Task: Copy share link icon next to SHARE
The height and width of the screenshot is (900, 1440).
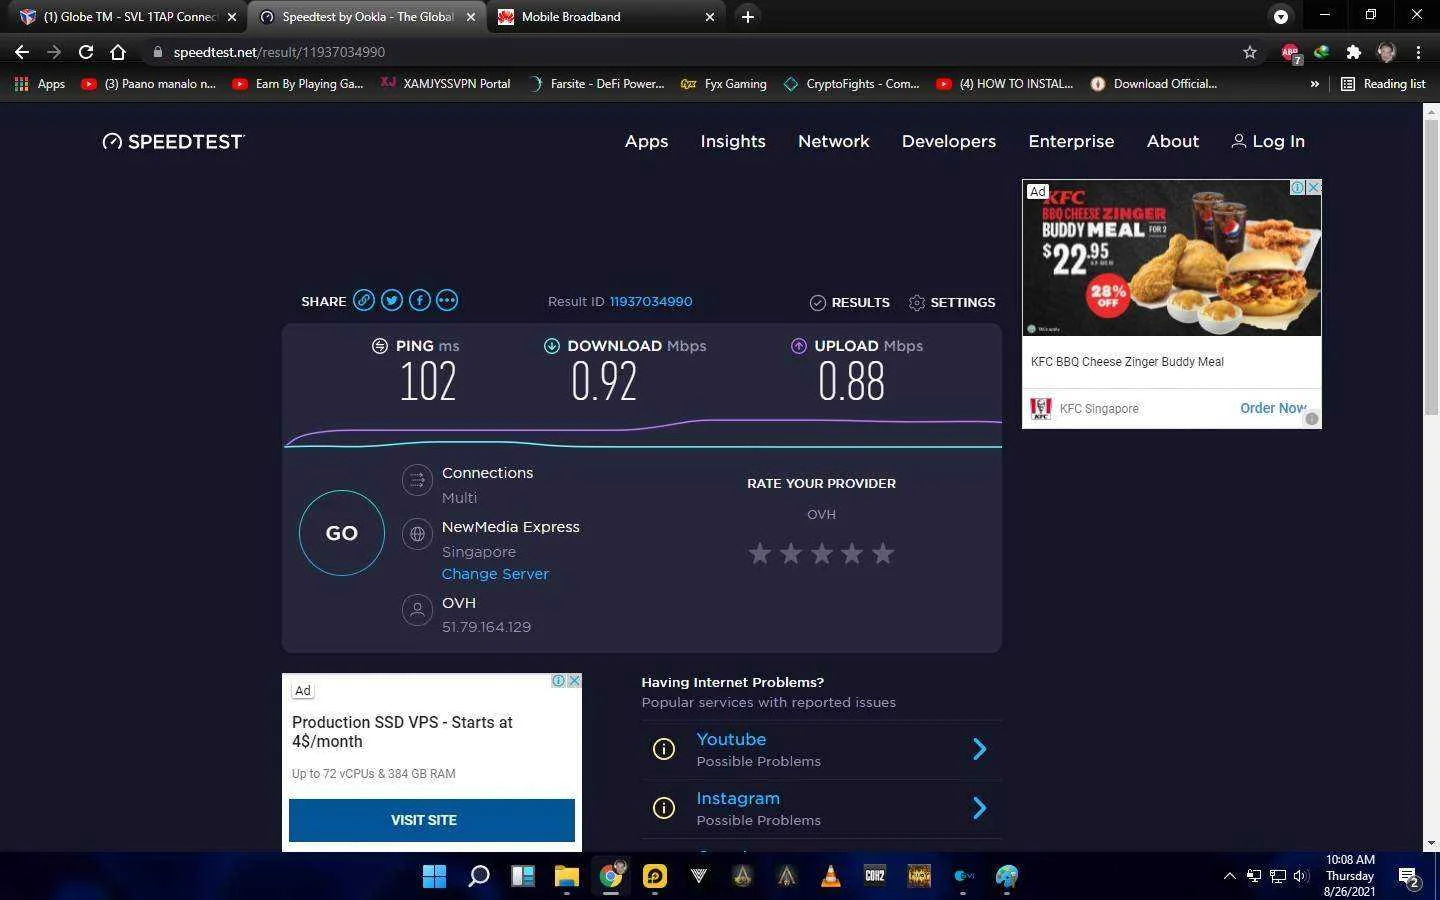Action: click(x=364, y=300)
